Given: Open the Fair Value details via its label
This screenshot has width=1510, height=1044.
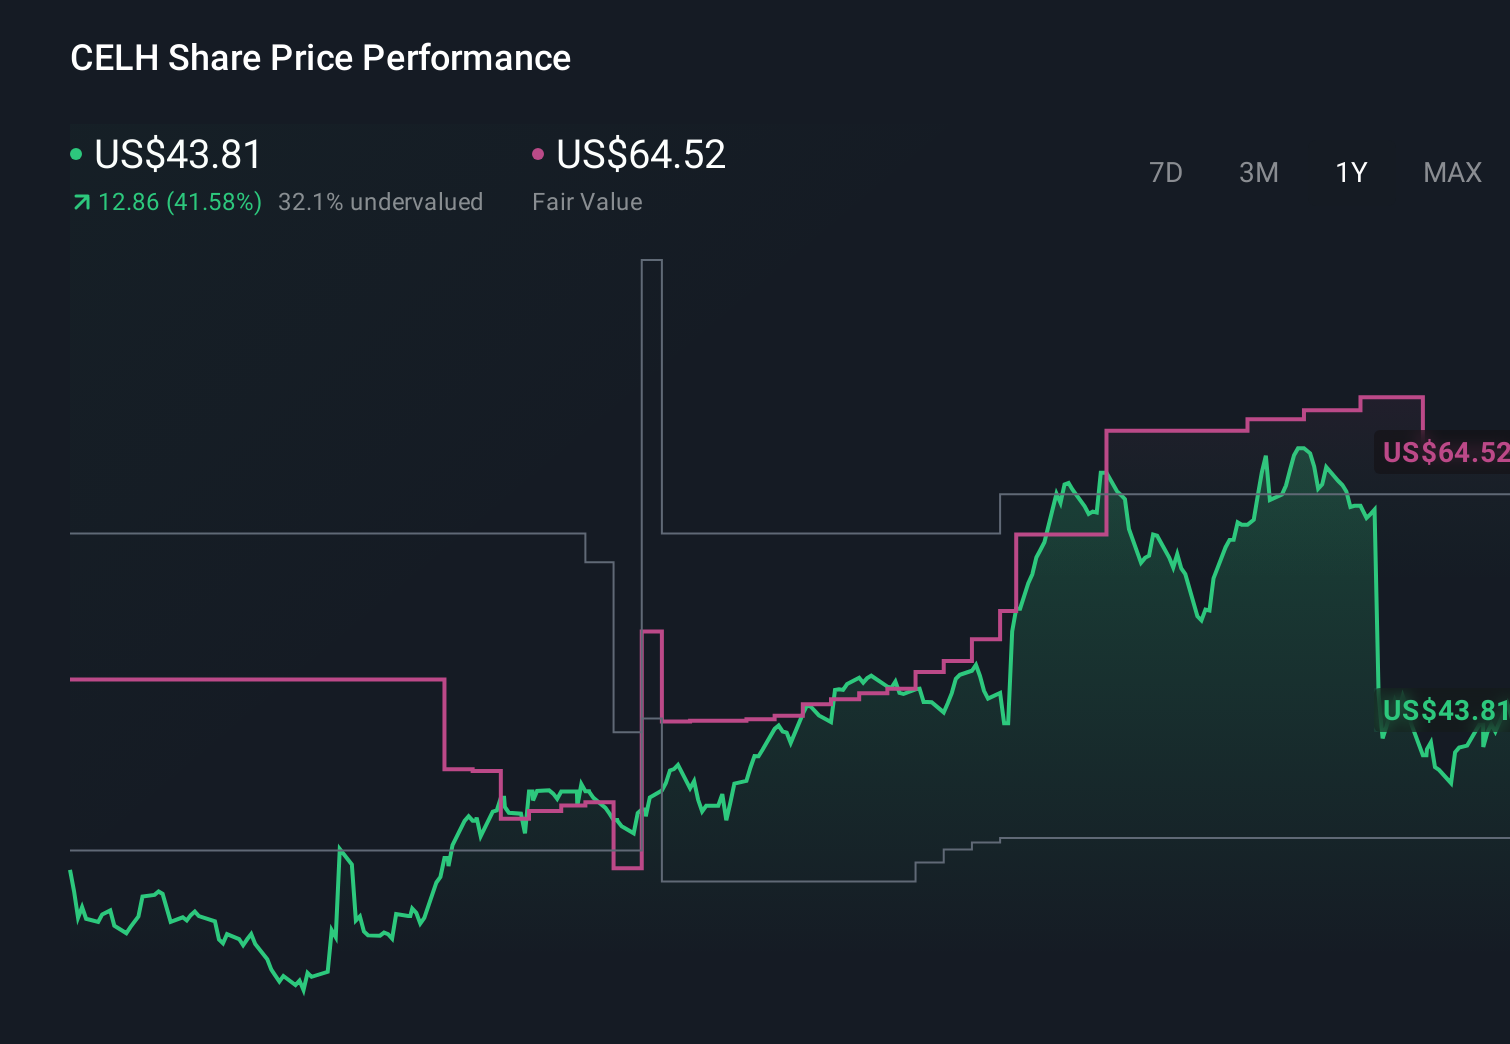Looking at the screenshot, I should coord(588,202).
